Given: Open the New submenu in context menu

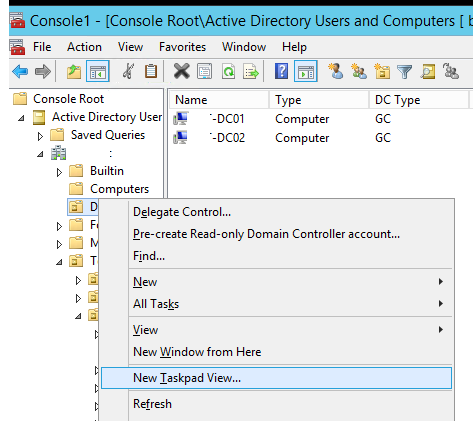Looking at the screenshot, I should pyautogui.click(x=277, y=282).
